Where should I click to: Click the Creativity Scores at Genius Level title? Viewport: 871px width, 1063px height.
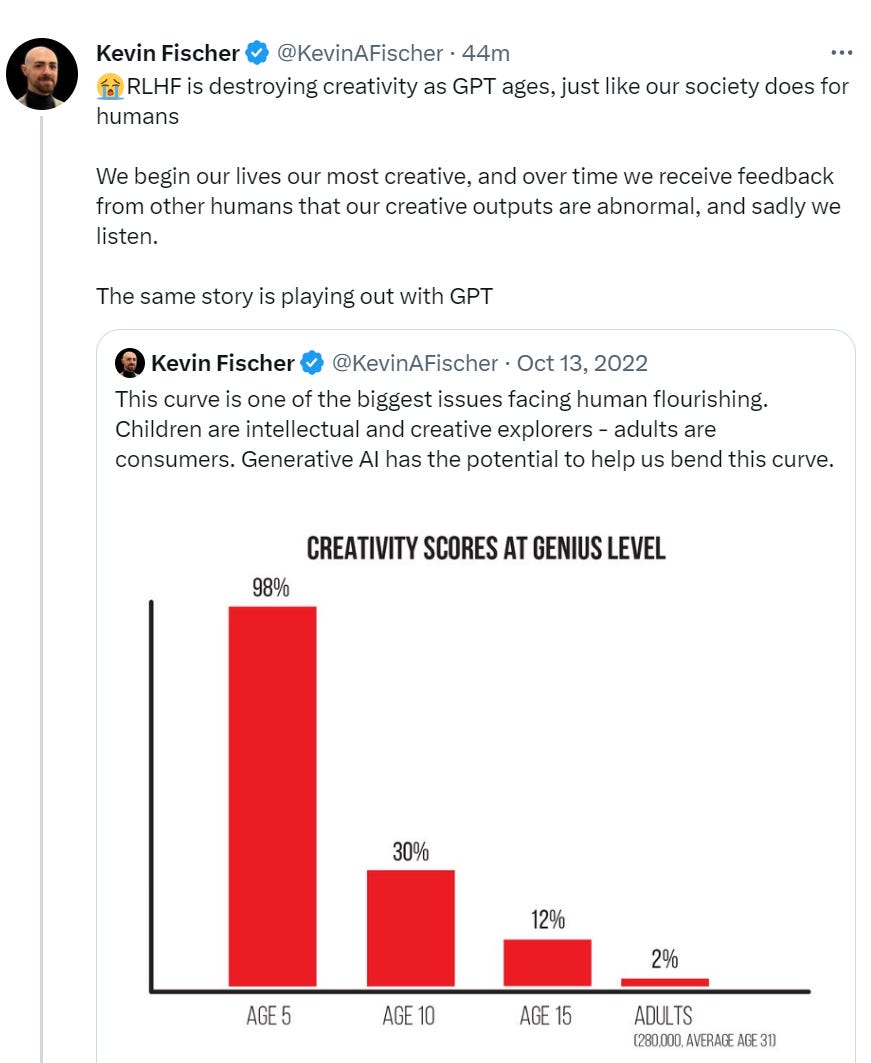tap(485, 549)
